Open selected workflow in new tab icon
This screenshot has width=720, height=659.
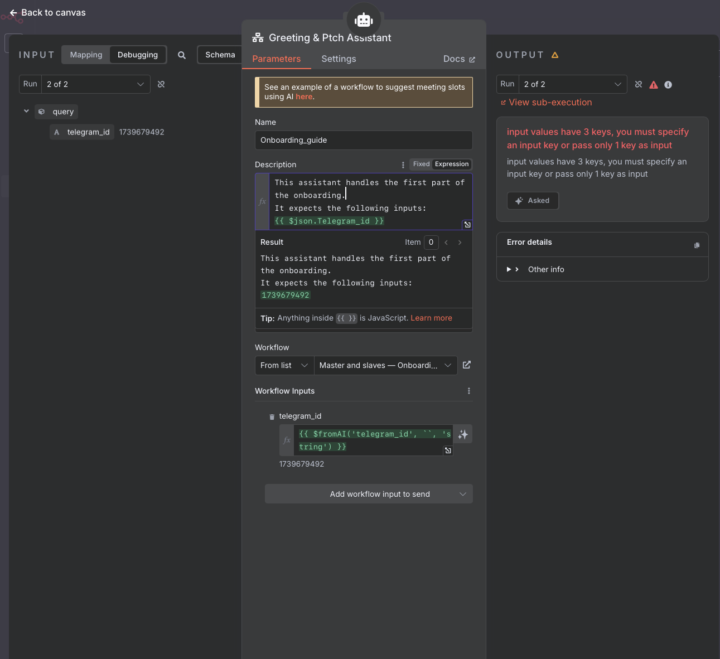point(467,365)
